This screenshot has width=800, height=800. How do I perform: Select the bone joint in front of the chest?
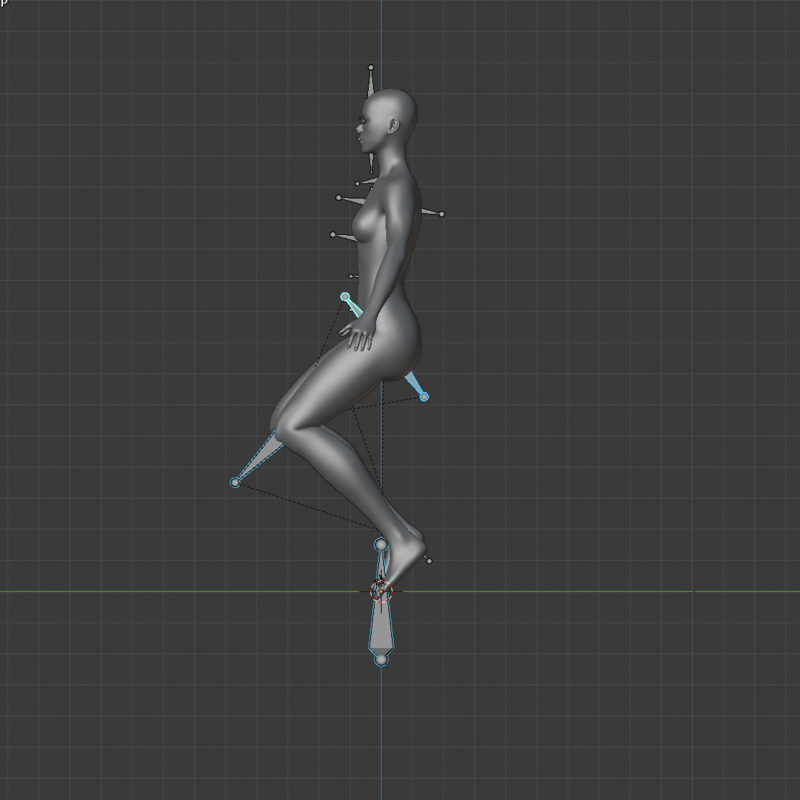pyautogui.click(x=339, y=198)
